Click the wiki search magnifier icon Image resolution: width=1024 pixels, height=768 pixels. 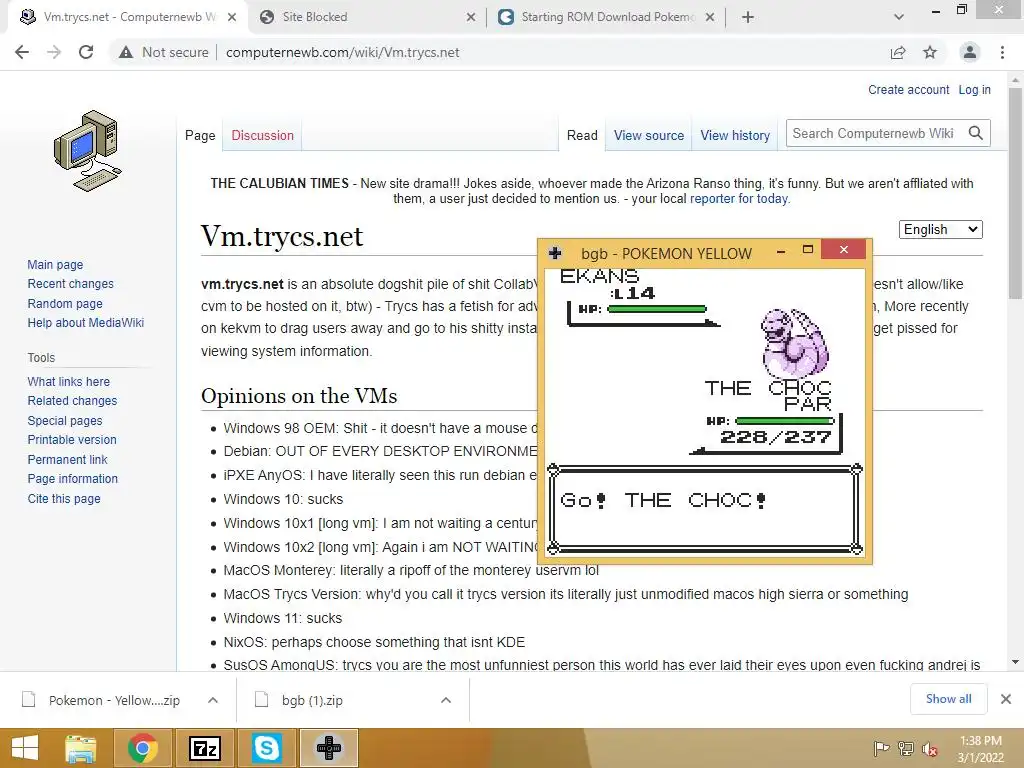pos(976,133)
